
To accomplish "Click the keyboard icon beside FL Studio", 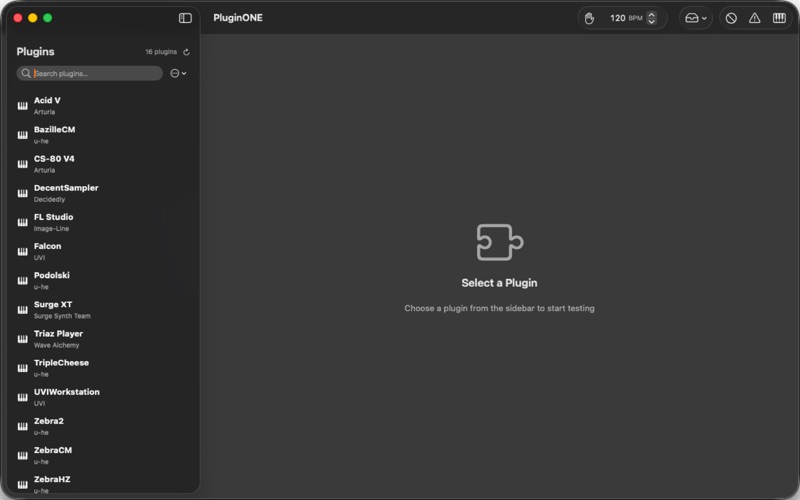I will tap(22, 222).
